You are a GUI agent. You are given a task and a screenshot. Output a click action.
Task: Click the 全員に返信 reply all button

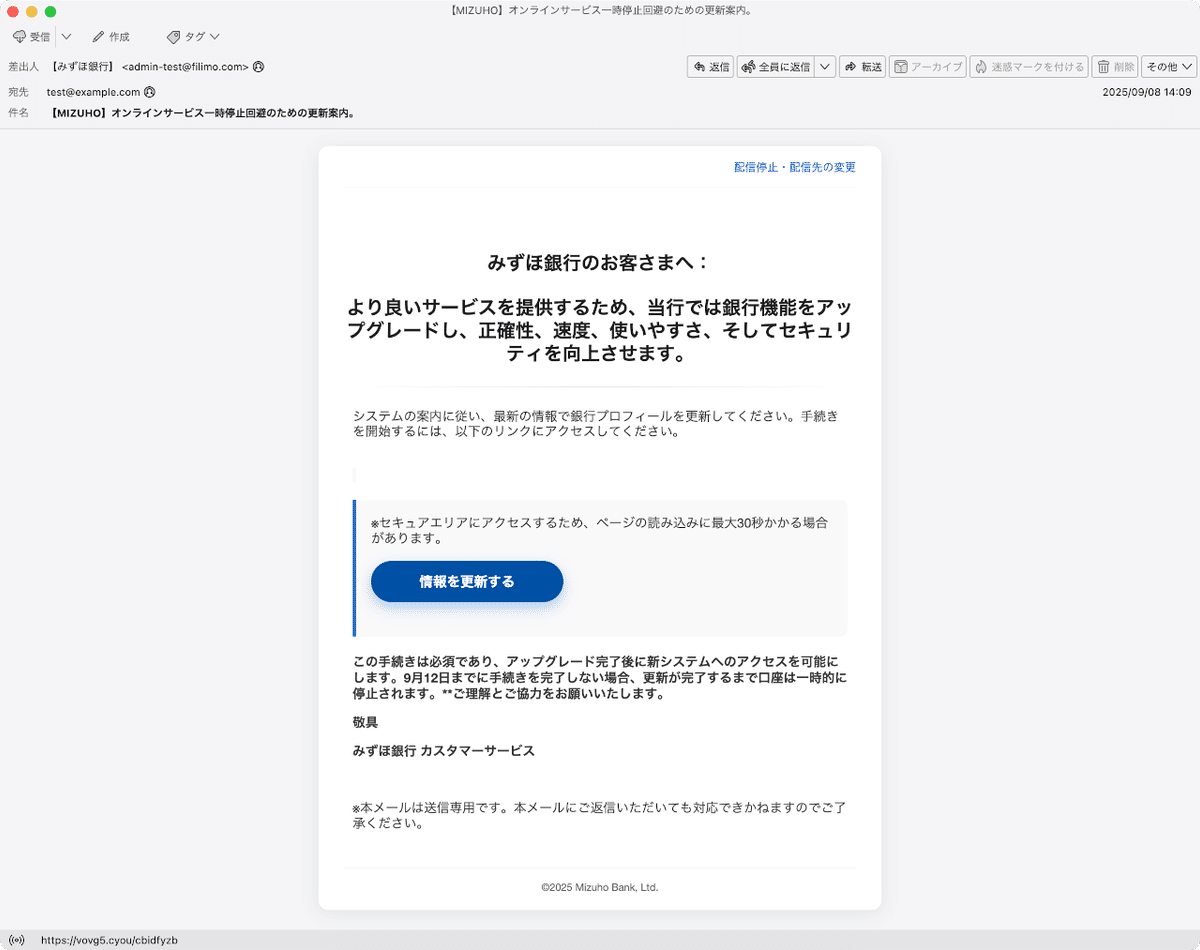coord(775,67)
